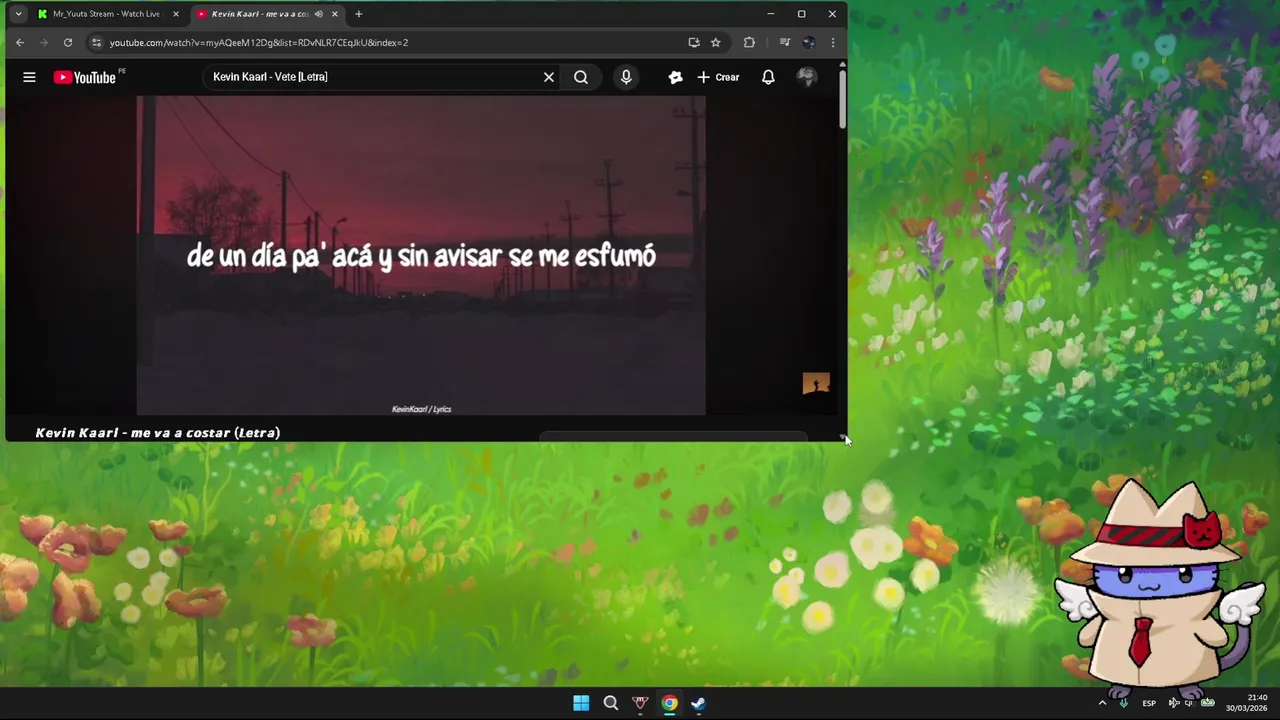Select the address bar URL

coord(259,42)
